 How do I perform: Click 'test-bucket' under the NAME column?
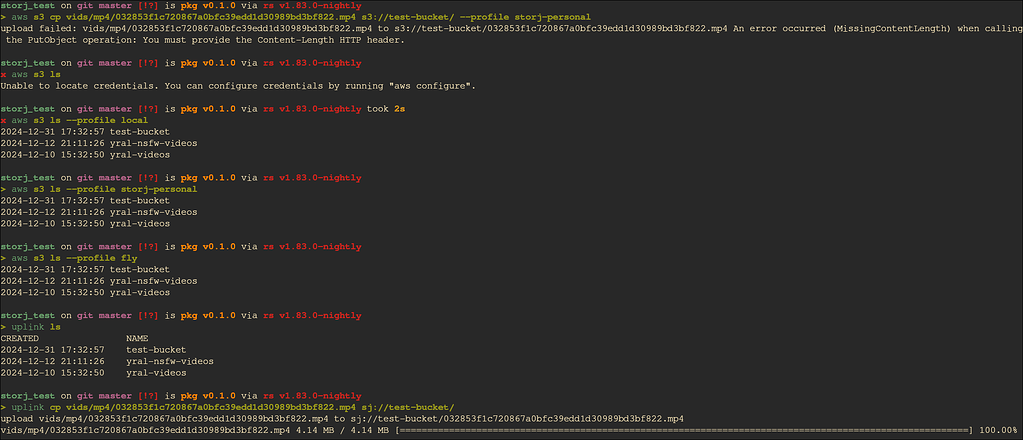156,350
